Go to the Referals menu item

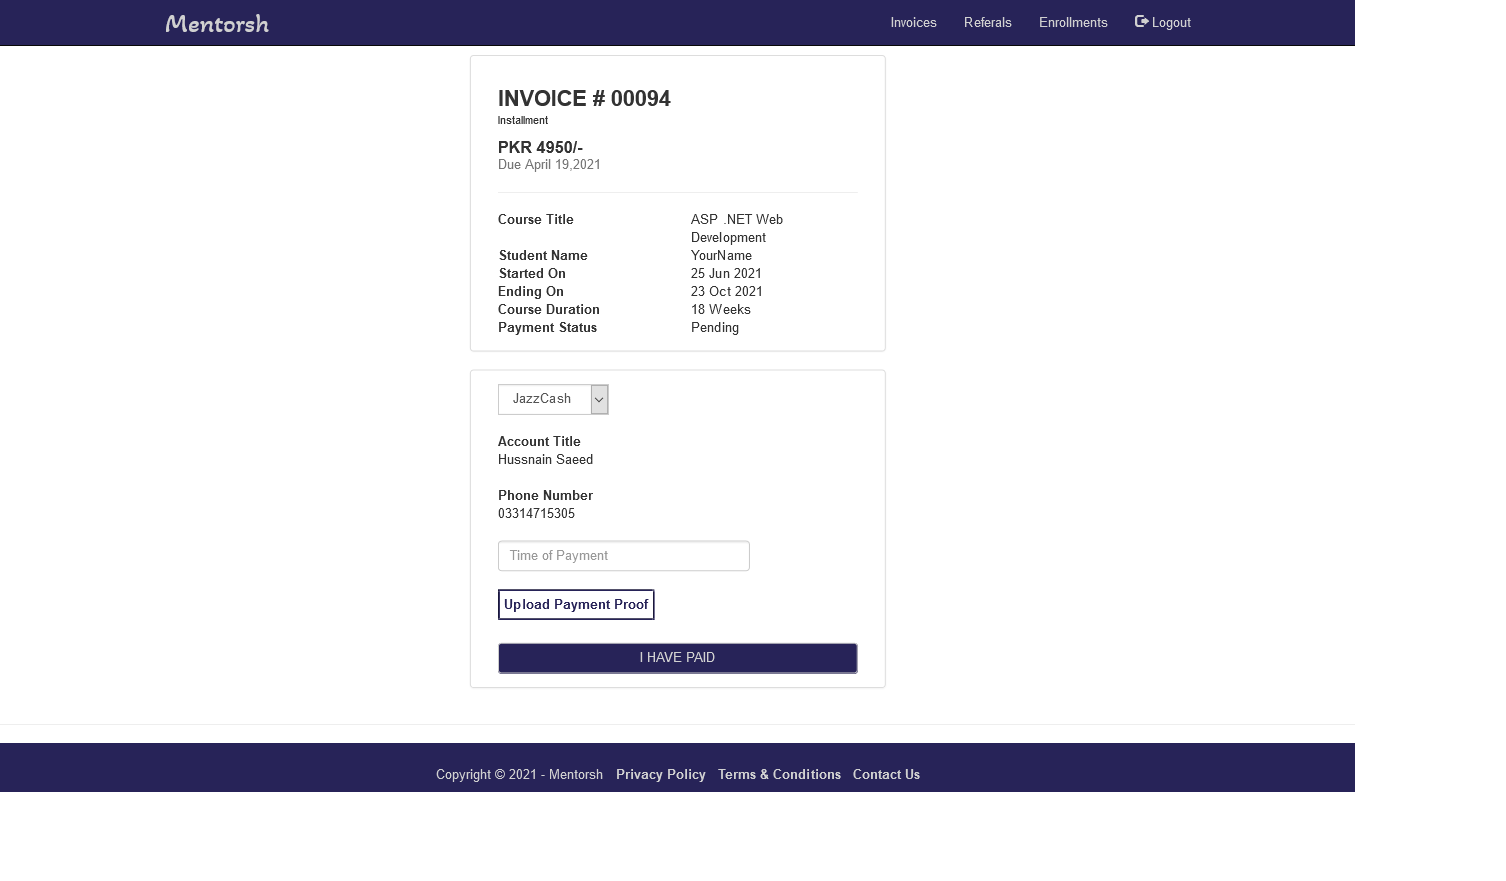[987, 23]
